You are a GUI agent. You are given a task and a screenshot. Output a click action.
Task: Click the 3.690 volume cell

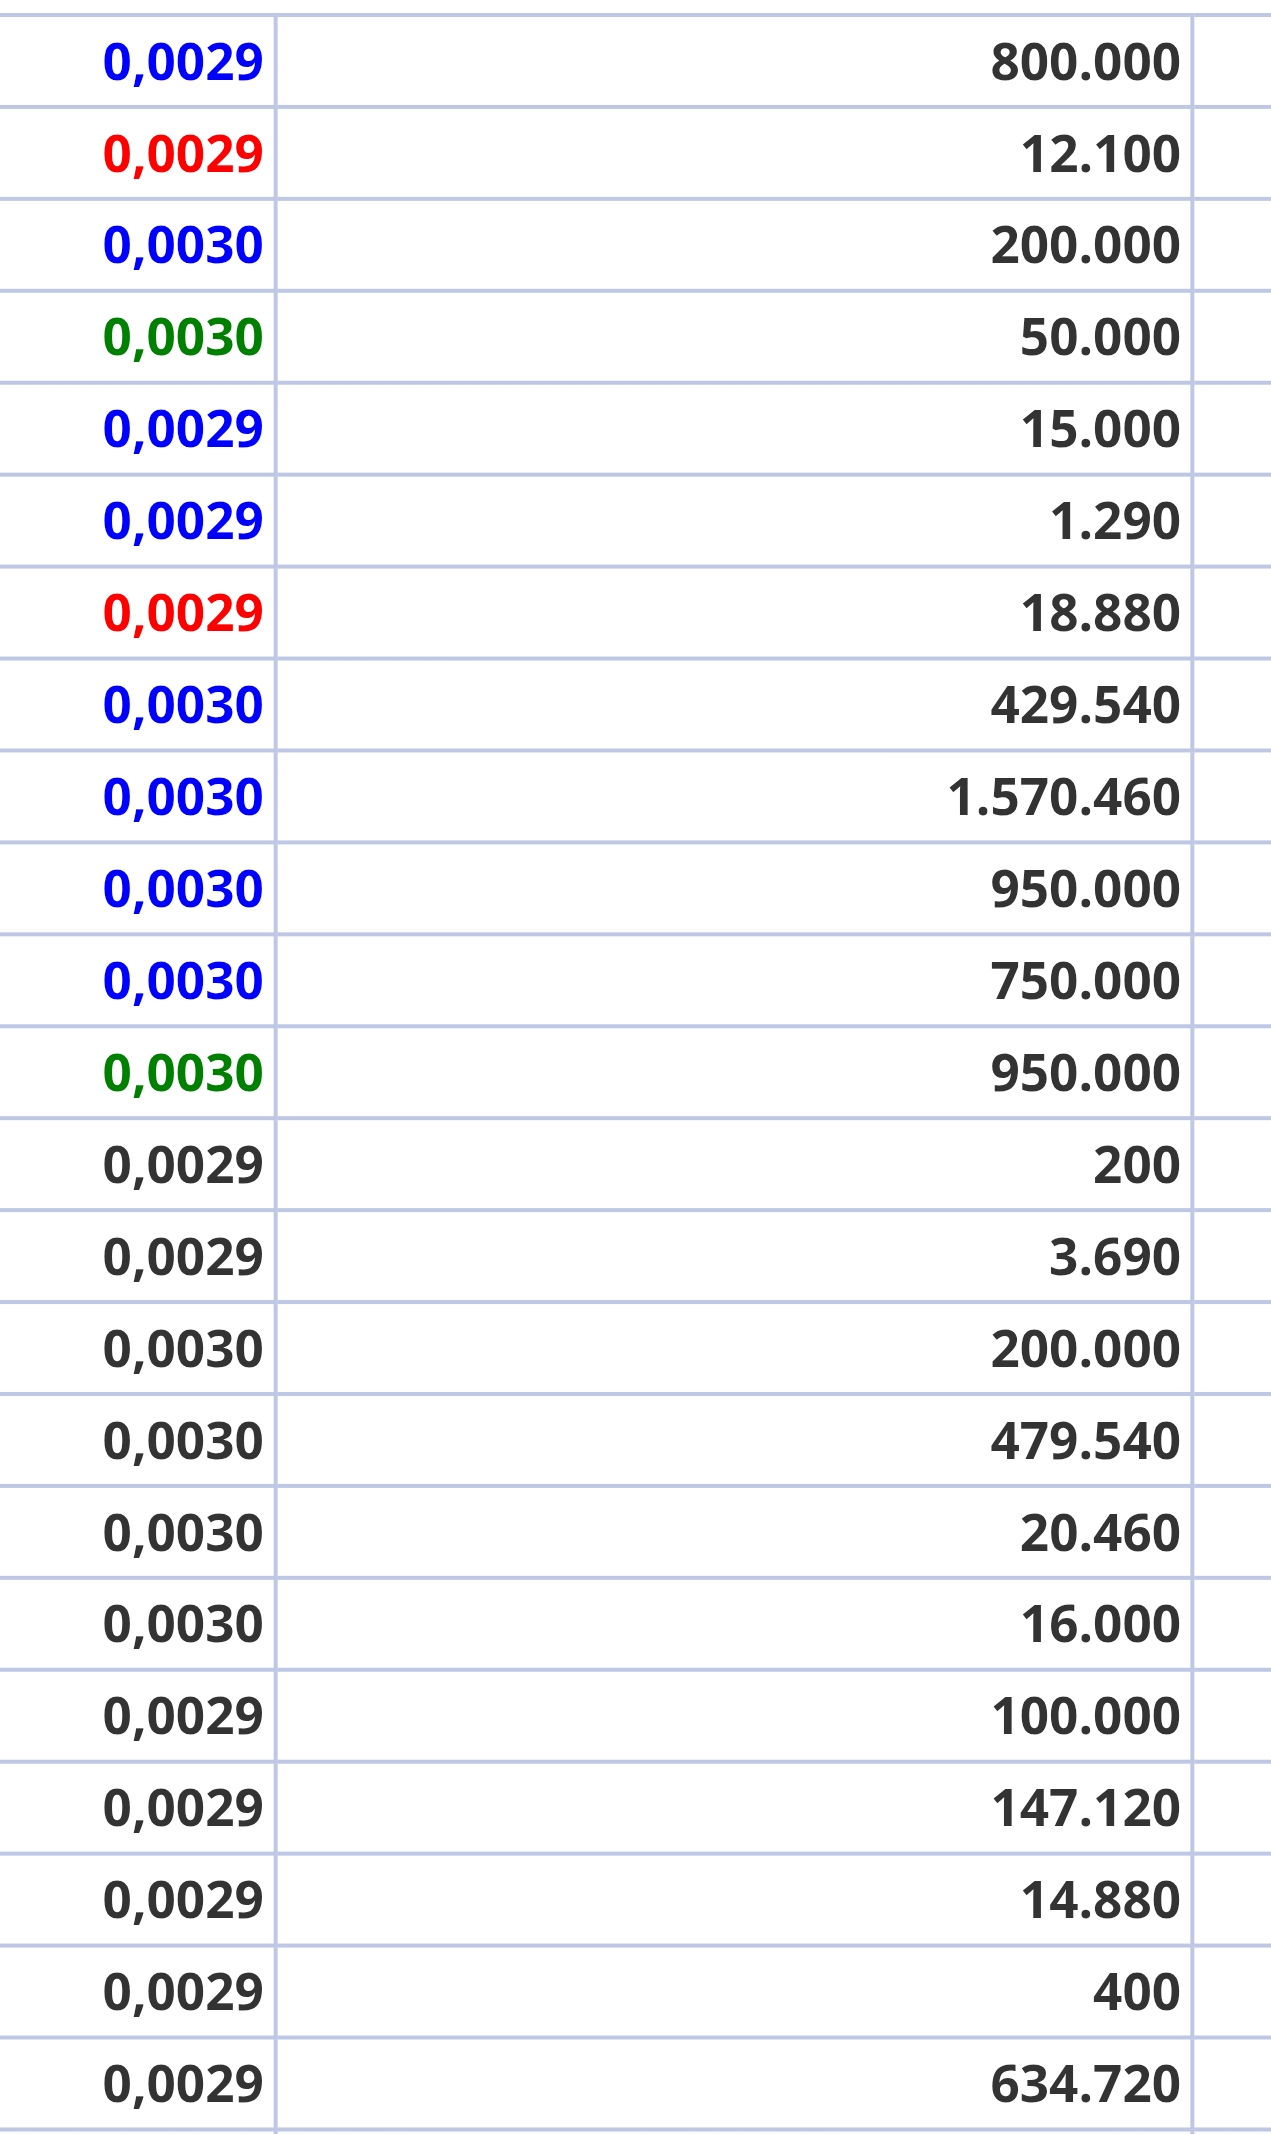(734, 1257)
